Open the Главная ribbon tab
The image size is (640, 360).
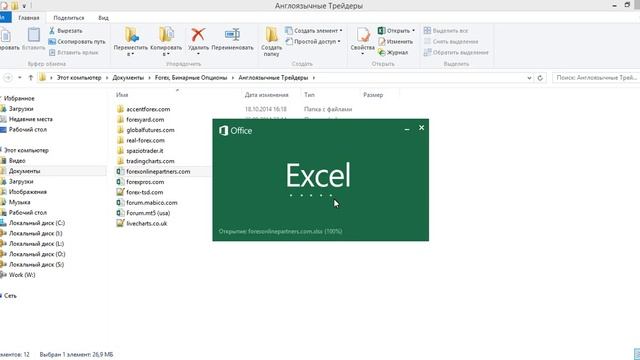(29, 18)
